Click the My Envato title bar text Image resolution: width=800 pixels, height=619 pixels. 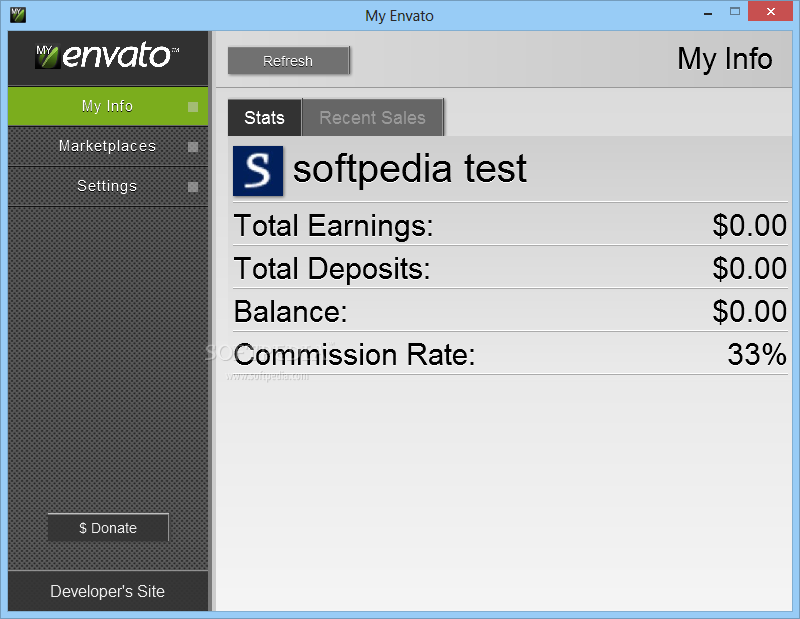[399, 16]
